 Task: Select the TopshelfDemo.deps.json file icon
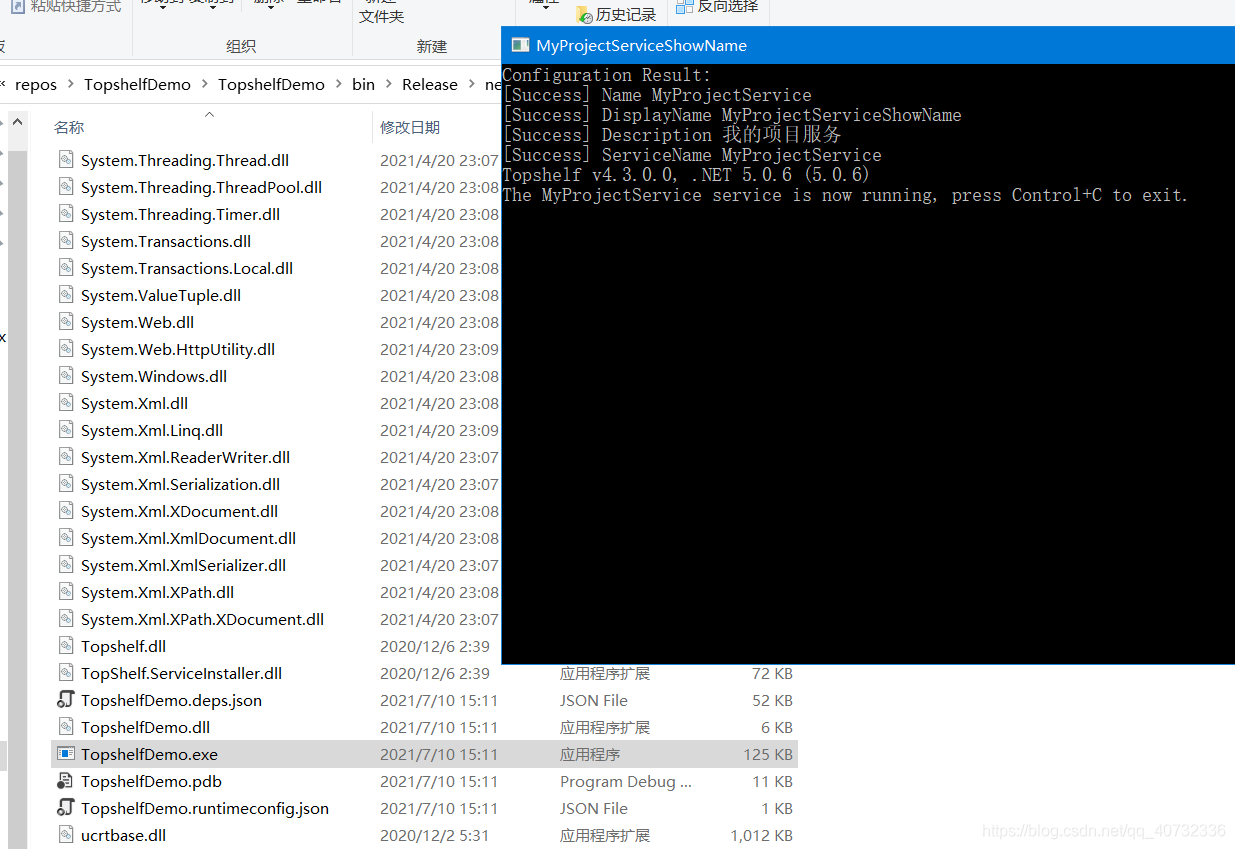[x=66, y=700]
